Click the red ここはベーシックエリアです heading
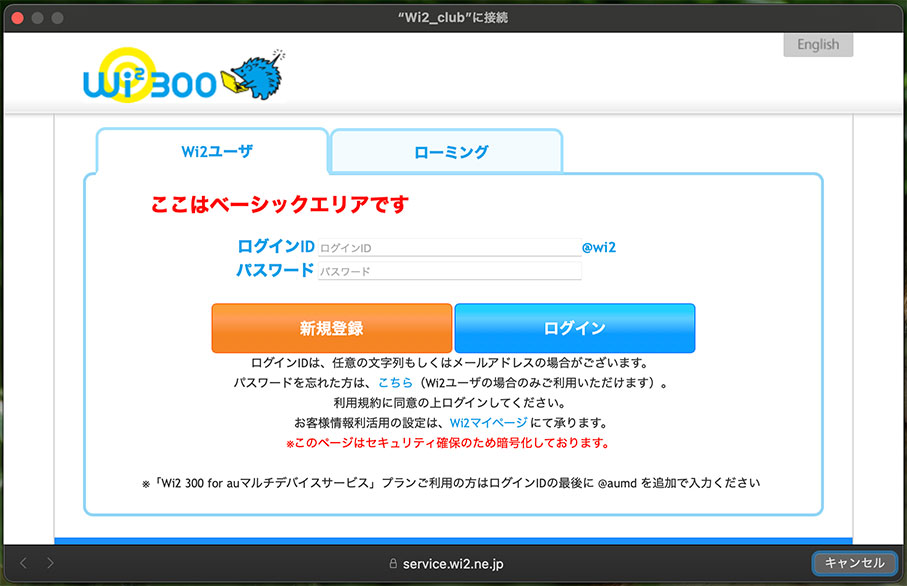 pyautogui.click(x=280, y=204)
